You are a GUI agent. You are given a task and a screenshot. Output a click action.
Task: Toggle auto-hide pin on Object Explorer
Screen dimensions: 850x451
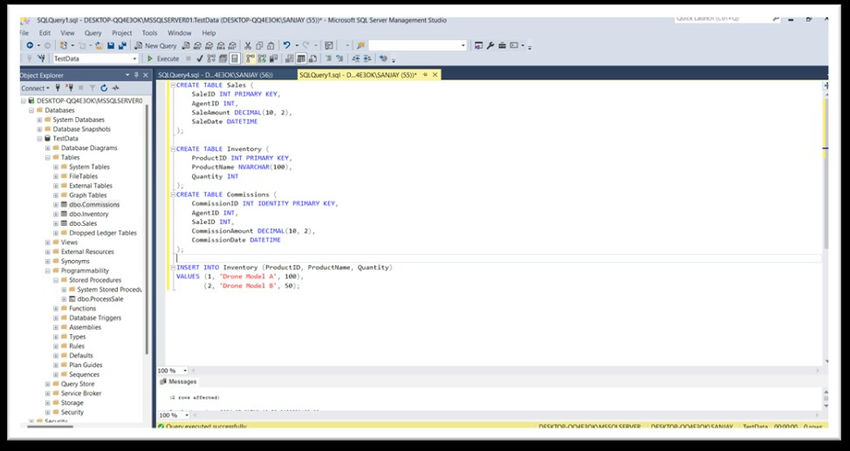[x=137, y=75]
